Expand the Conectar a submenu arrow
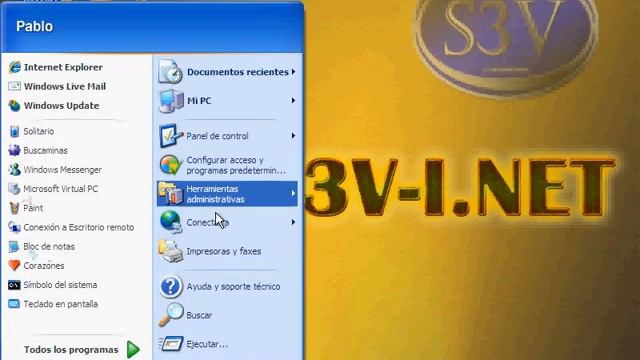 [293, 222]
